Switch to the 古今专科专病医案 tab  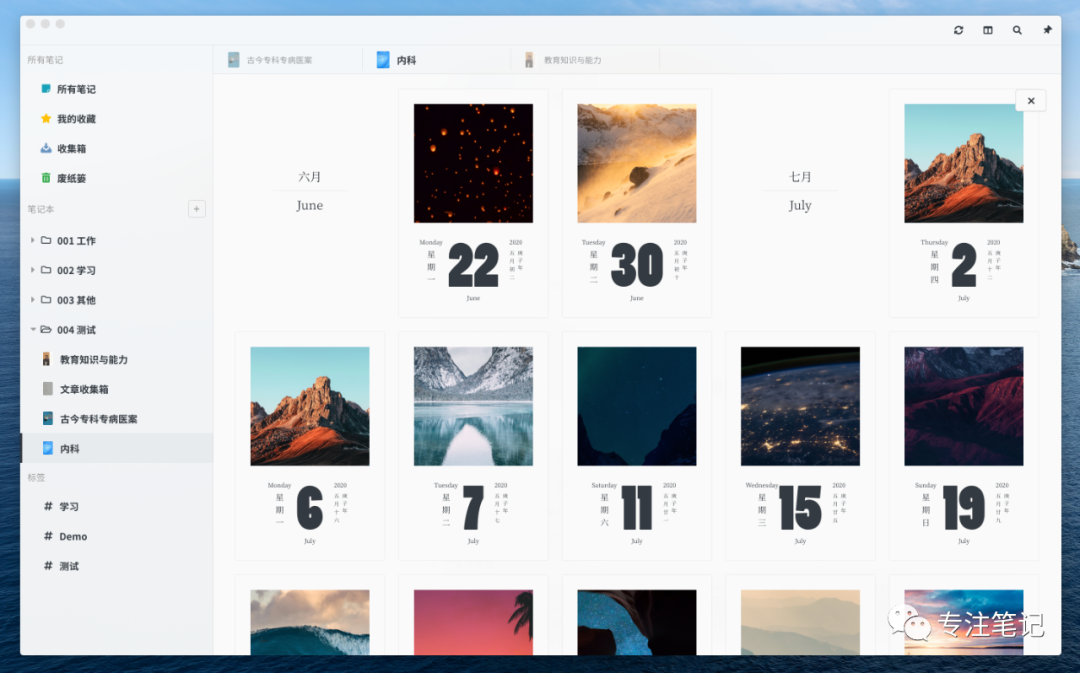(x=287, y=60)
